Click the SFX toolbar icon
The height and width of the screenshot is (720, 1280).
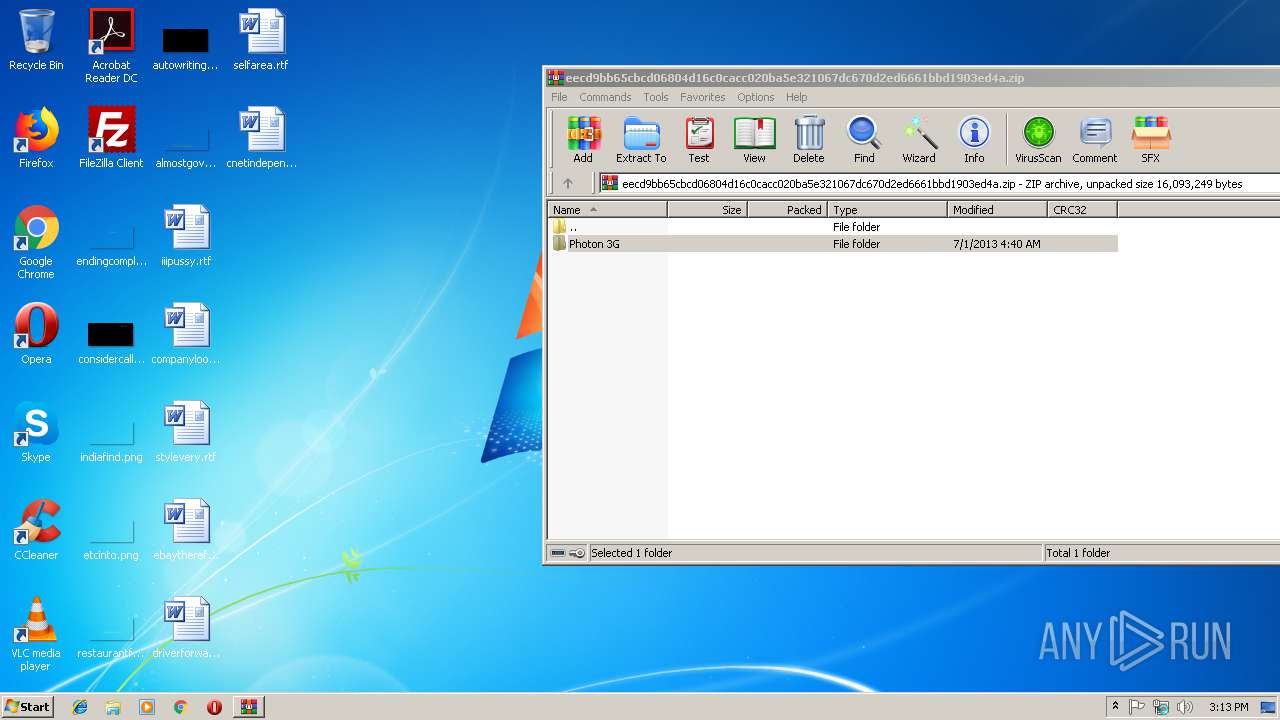1151,139
